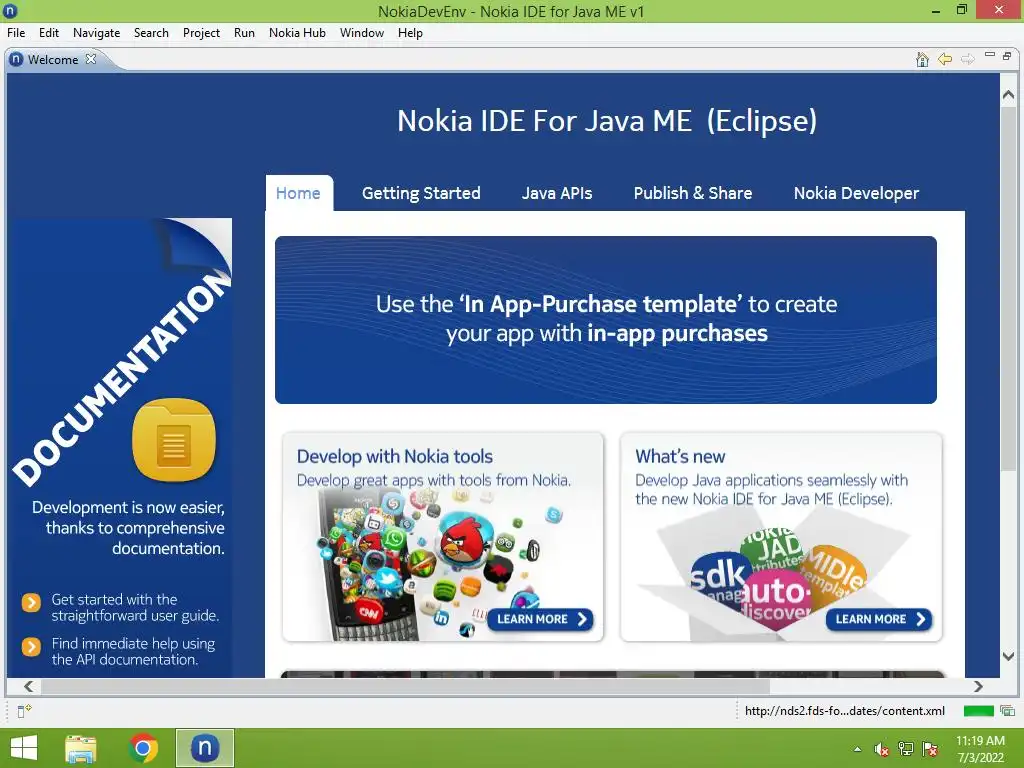Click the Home icon in Welcome toolbar

[922, 59]
